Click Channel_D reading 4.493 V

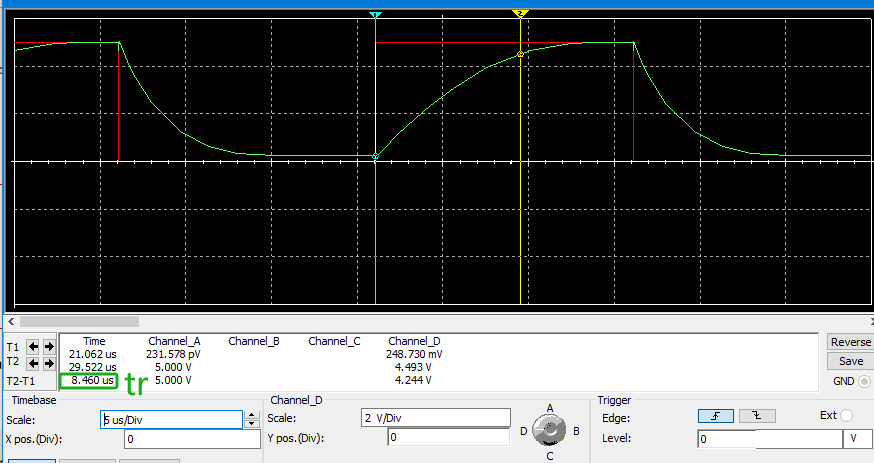tap(413, 367)
